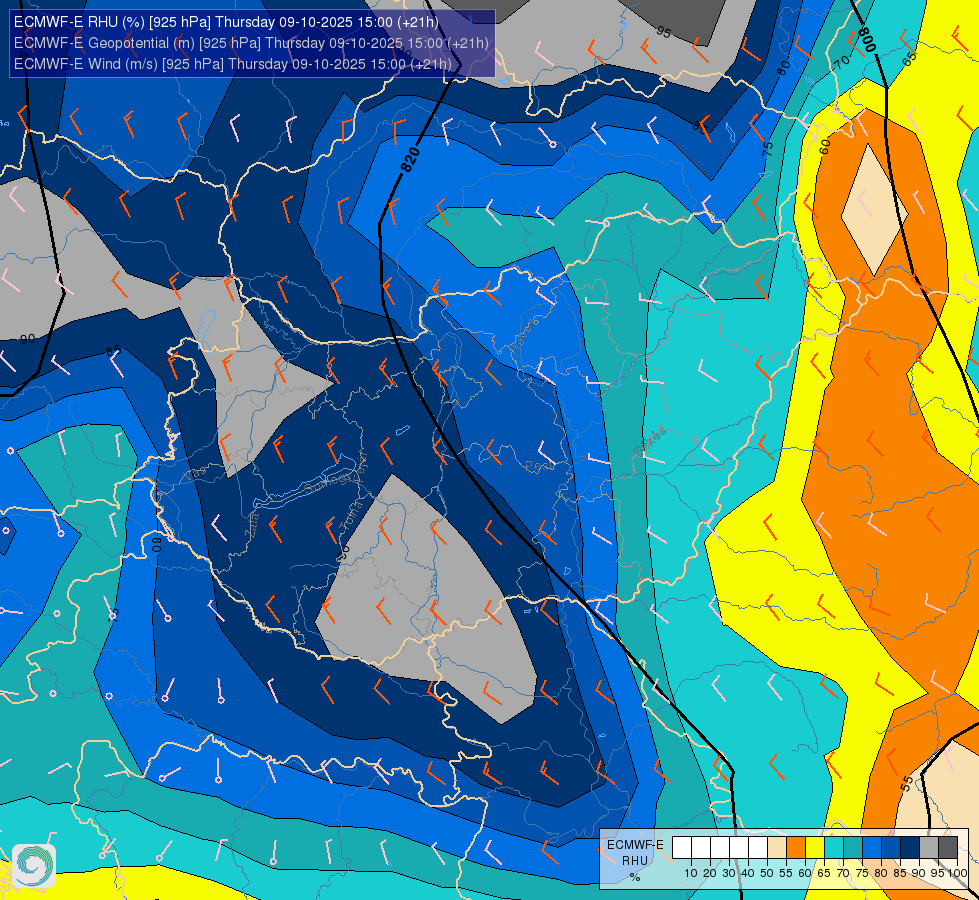Pick the bright blue 75–80 legend swatch
Image resolution: width=979 pixels, height=900 pixels.
pos(872,848)
